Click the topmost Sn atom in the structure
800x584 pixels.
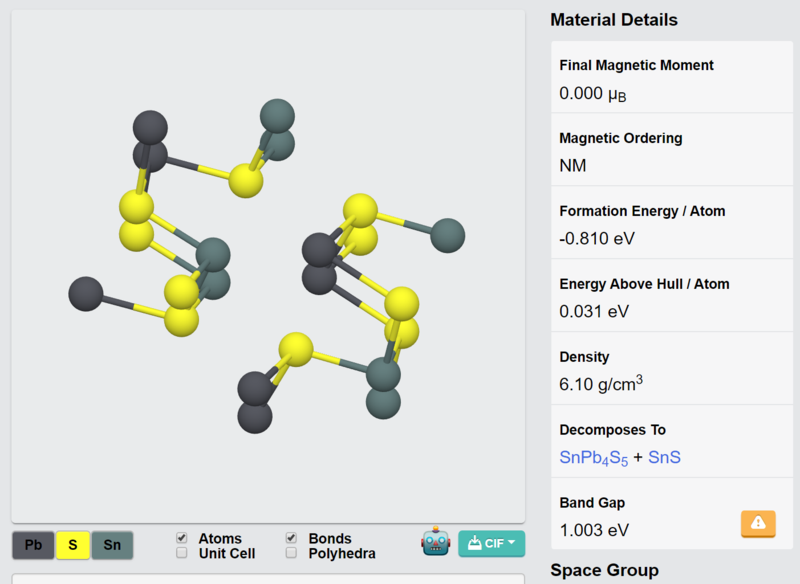[277, 116]
